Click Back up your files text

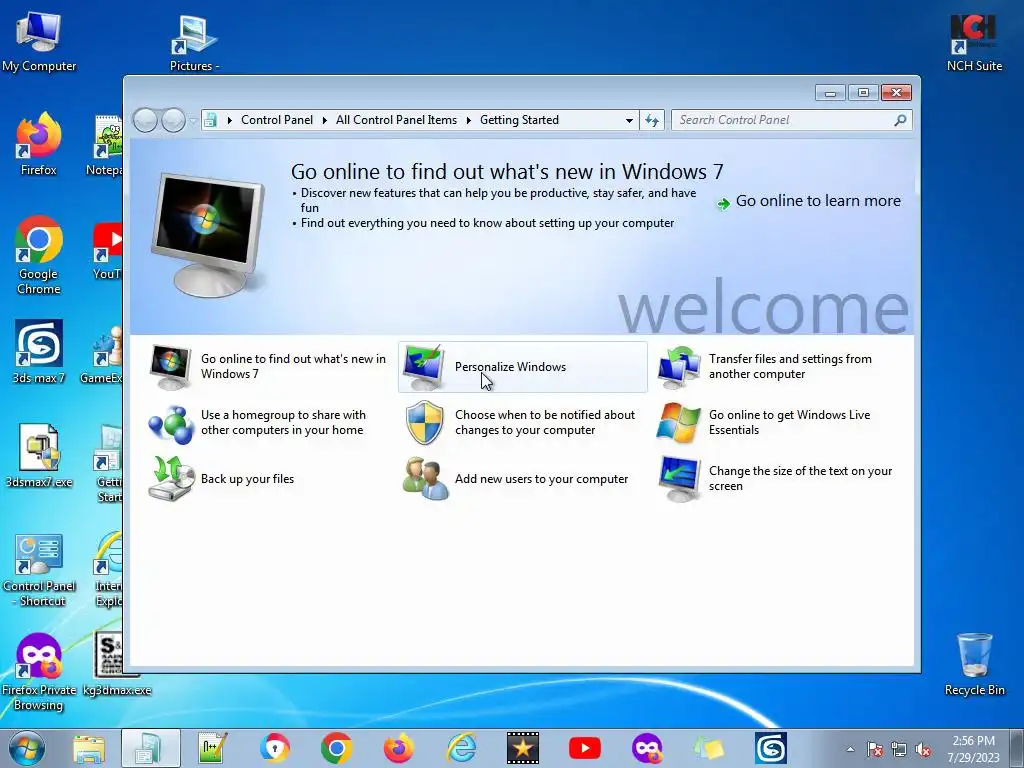[248, 479]
